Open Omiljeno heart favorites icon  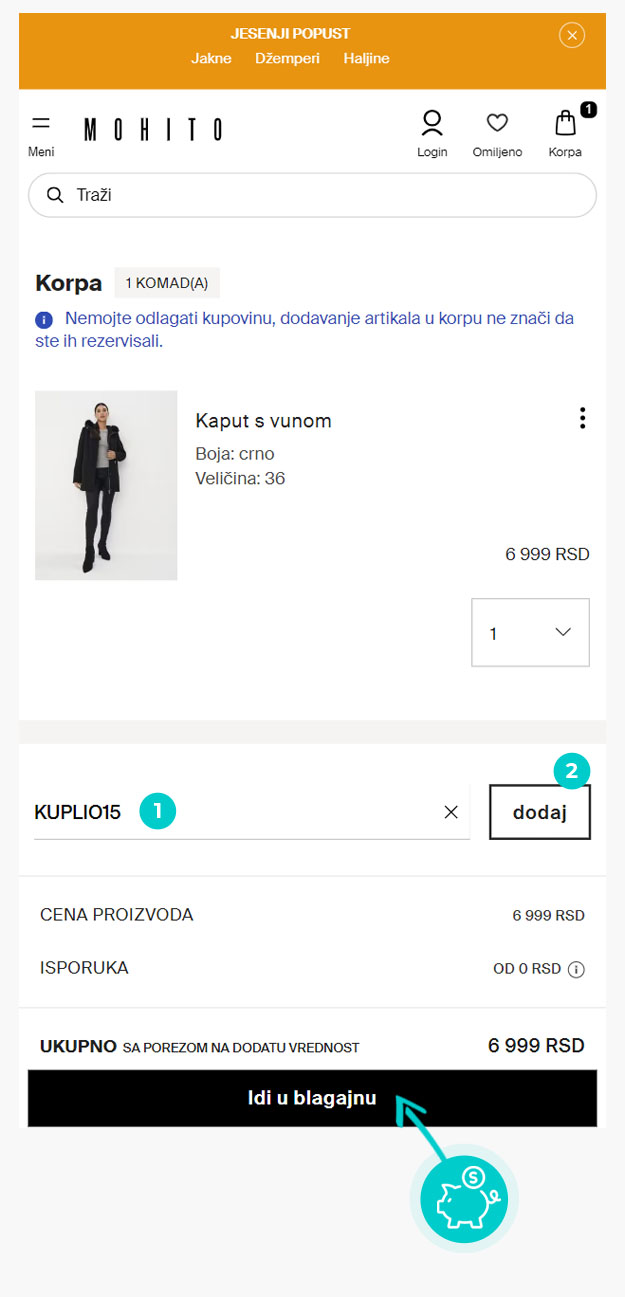(x=497, y=123)
